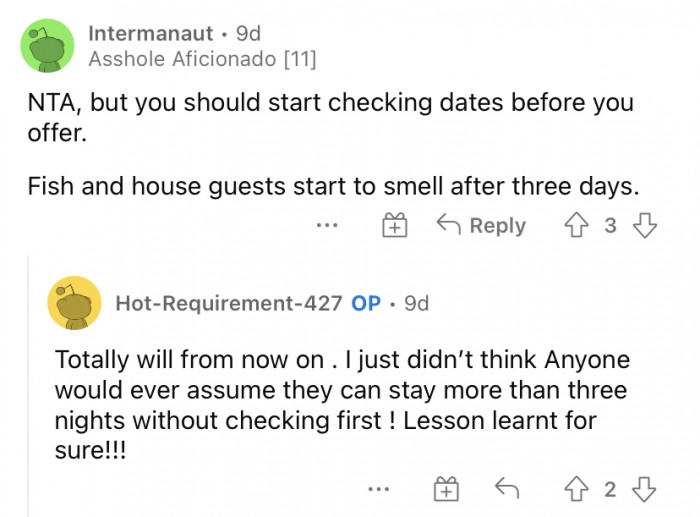Open Hot-Requirement-427's yellow avatar
The width and height of the screenshot is (700, 517).
(74, 302)
